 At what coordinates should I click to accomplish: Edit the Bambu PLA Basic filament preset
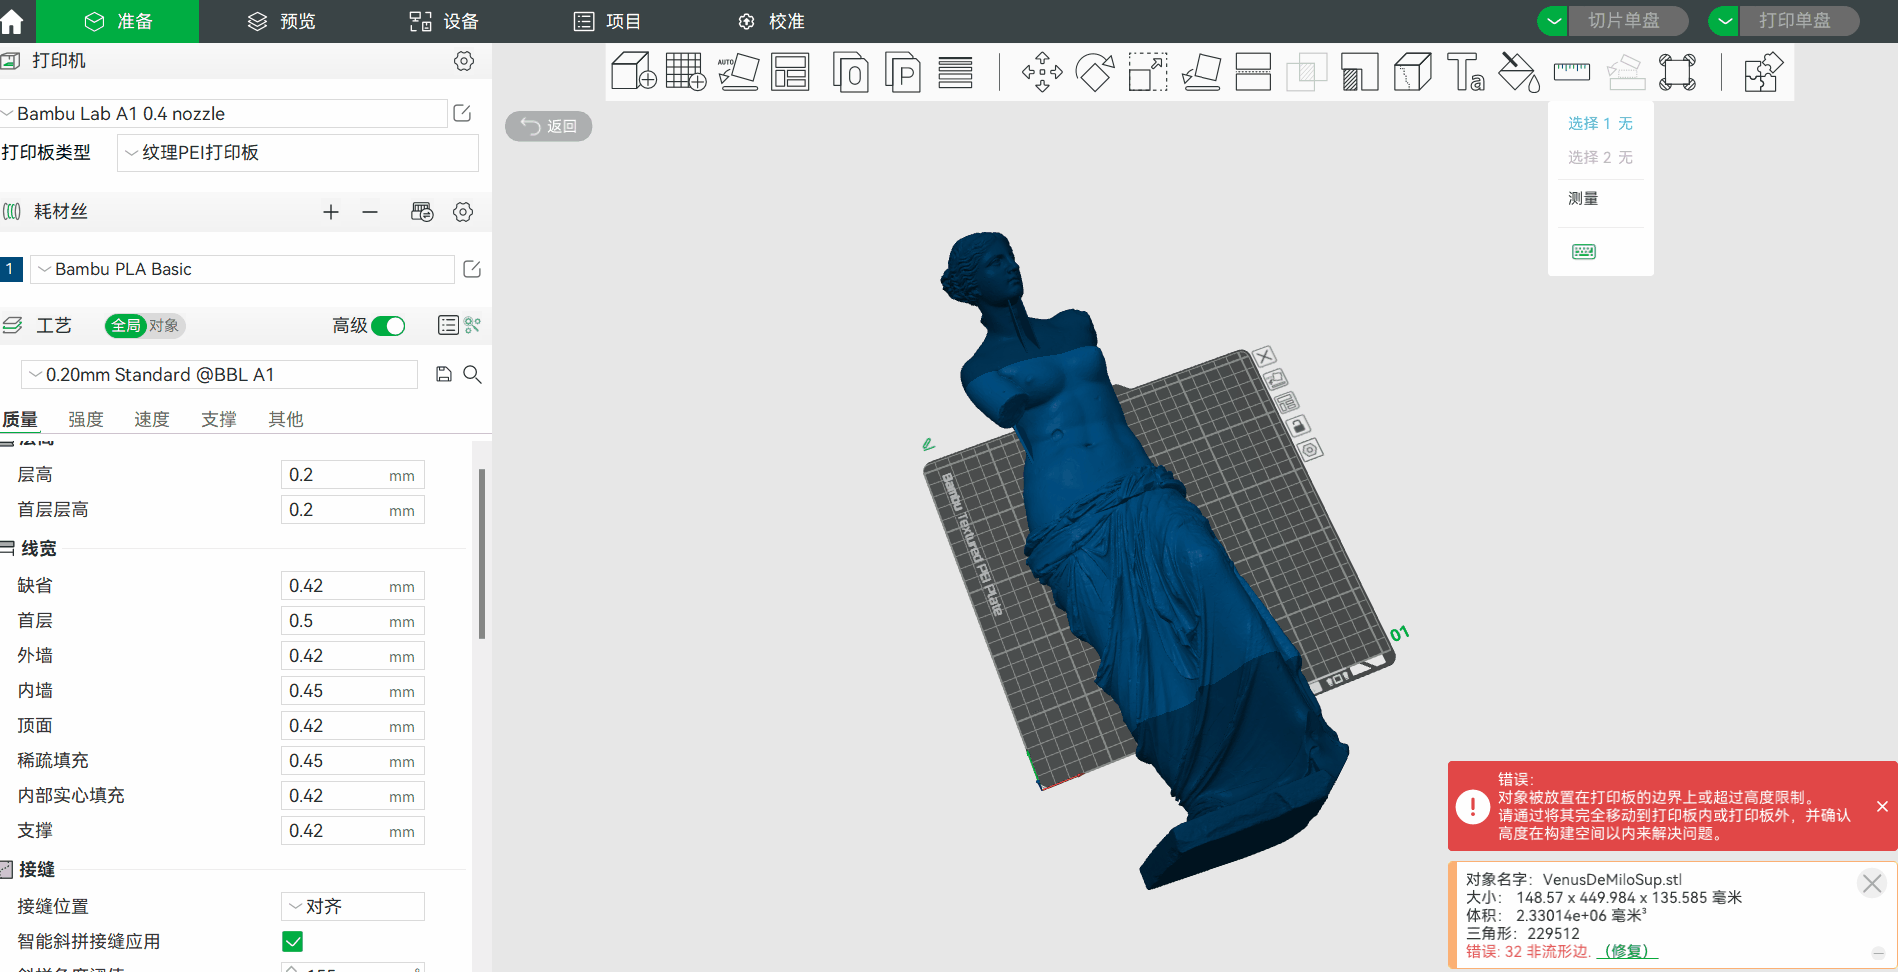472,269
